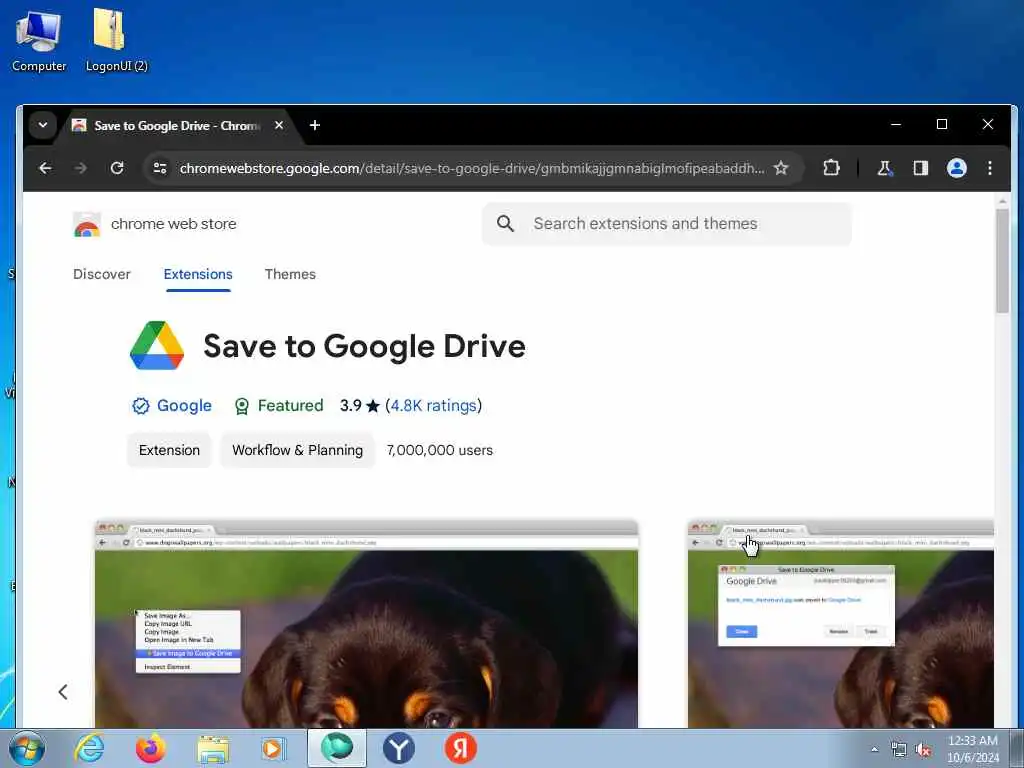
Task: Open the Chrome profile avatar menu
Action: pos(957,168)
